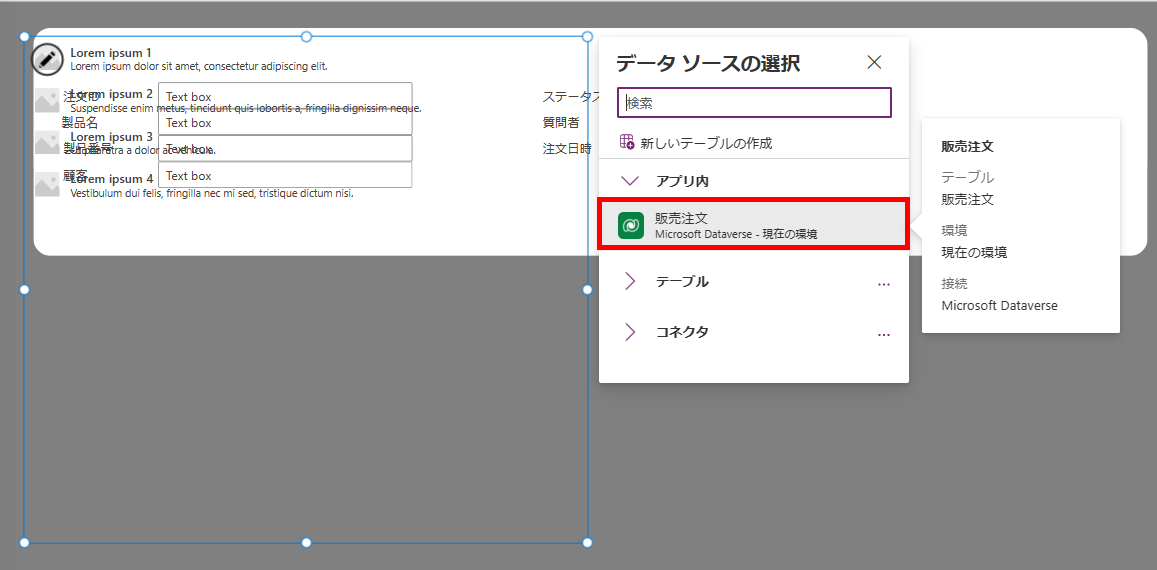Click the Lorem ipsum dolor sit amet subtitle
The width and height of the screenshot is (1157, 570).
[x=198, y=66]
